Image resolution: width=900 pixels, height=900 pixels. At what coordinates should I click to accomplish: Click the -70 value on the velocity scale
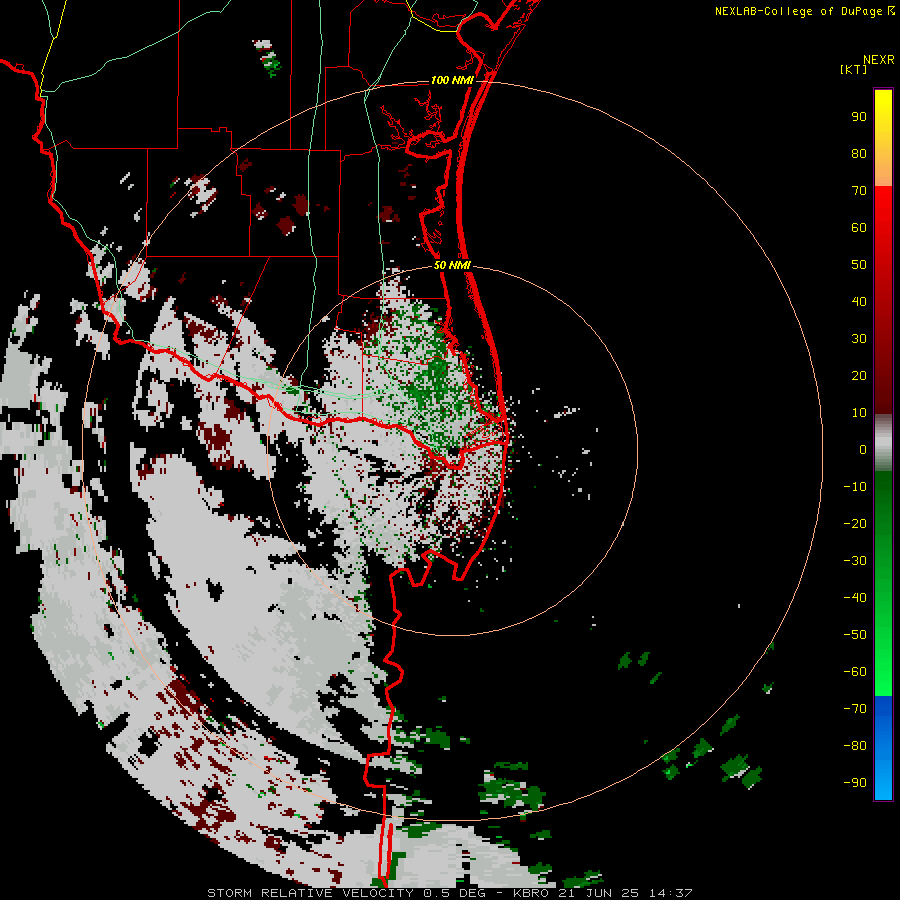pyautogui.click(x=855, y=709)
